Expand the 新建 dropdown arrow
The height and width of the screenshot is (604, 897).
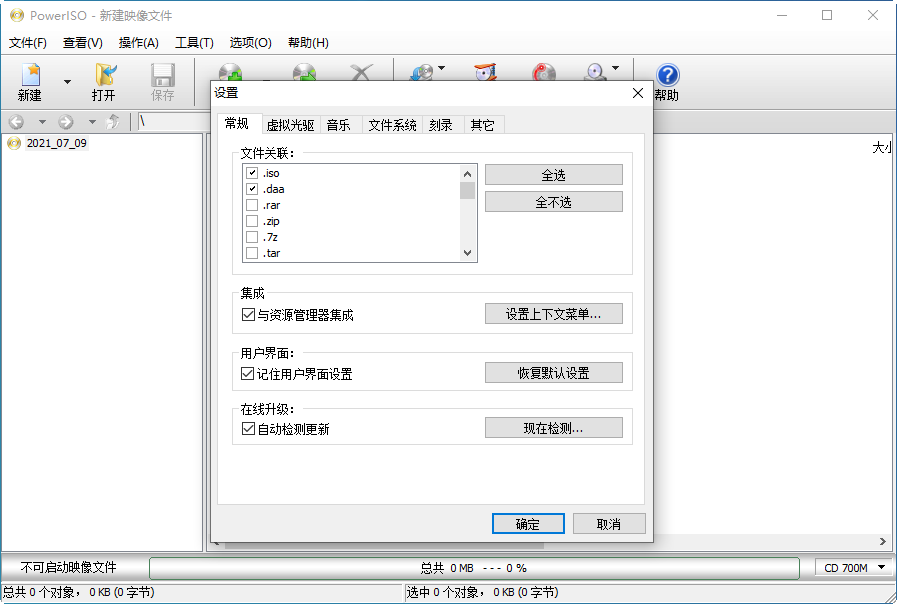68,82
